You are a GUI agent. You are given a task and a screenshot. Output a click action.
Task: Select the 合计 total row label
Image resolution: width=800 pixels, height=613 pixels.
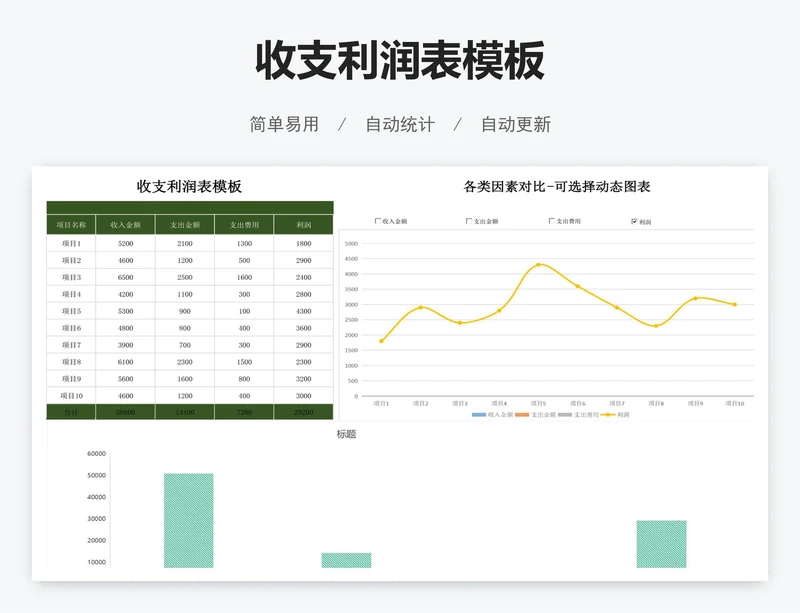click(71, 412)
